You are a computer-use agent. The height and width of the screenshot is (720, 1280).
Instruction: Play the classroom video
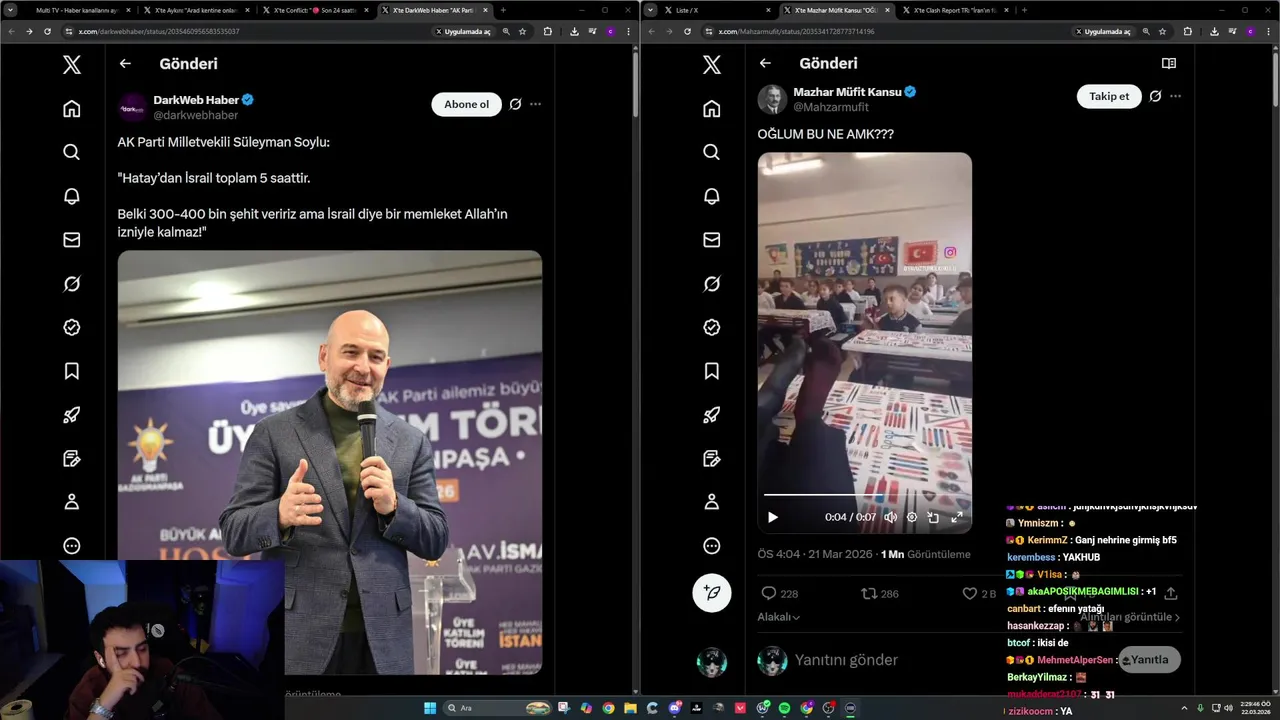click(772, 517)
